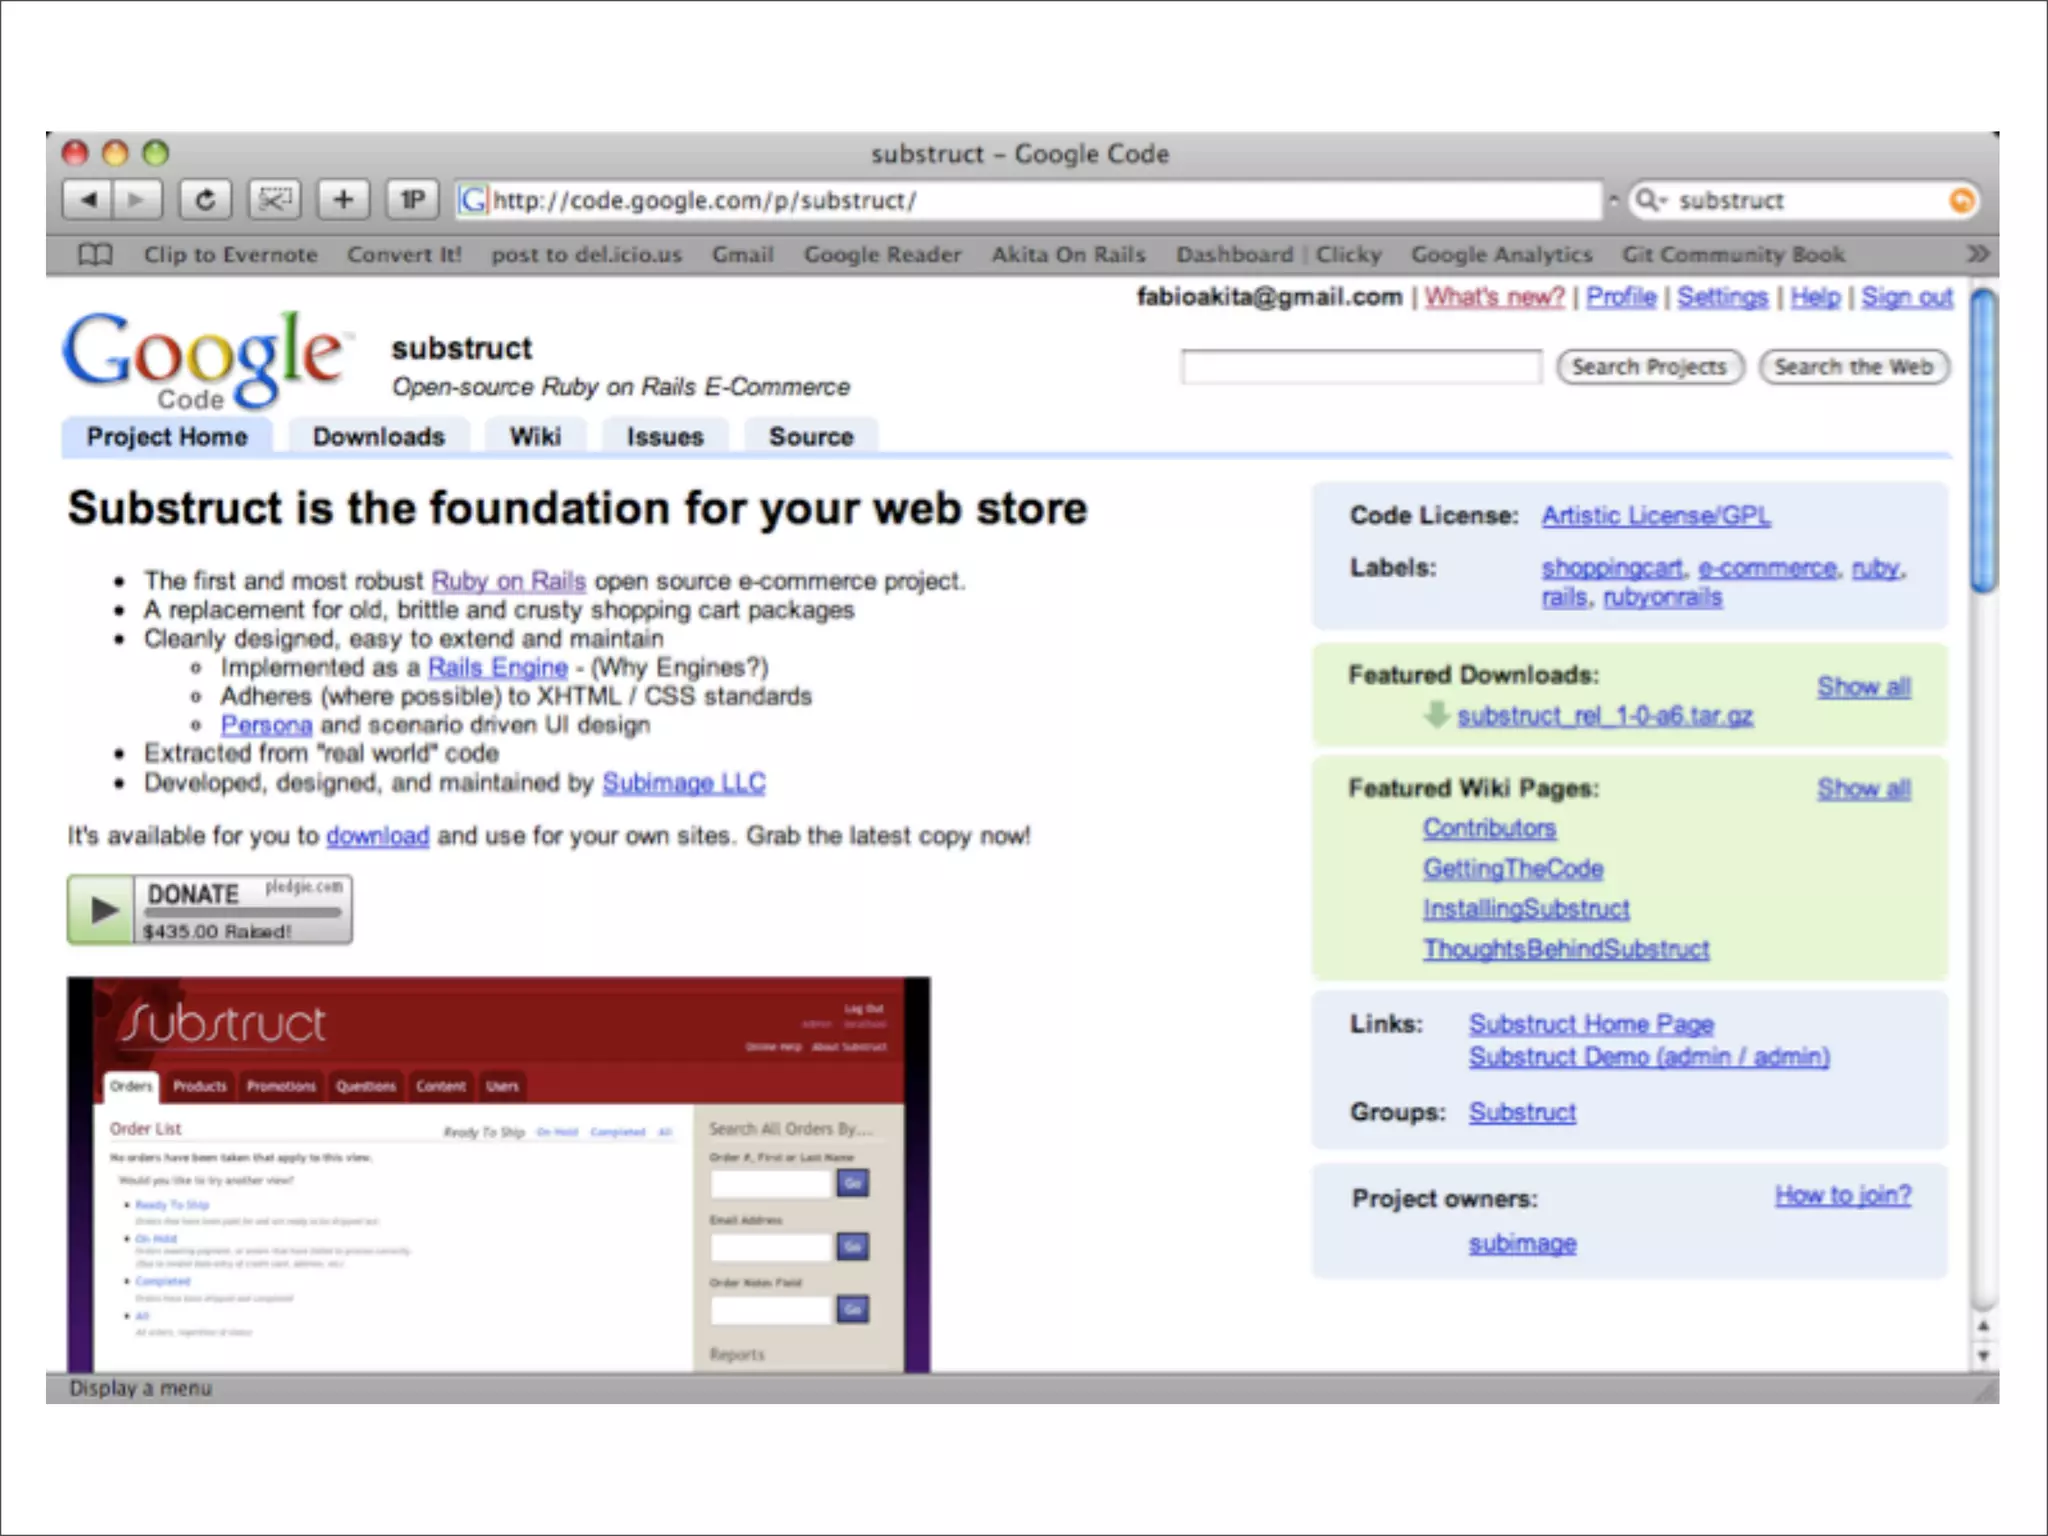The image size is (2048, 1536).
Task: Open the InstallingSubstruct wiki link
Action: pyautogui.click(x=1526, y=909)
